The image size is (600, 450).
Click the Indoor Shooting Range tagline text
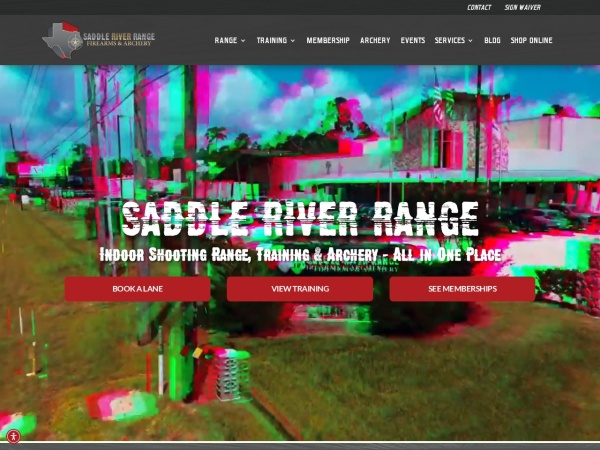(x=300, y=254)
